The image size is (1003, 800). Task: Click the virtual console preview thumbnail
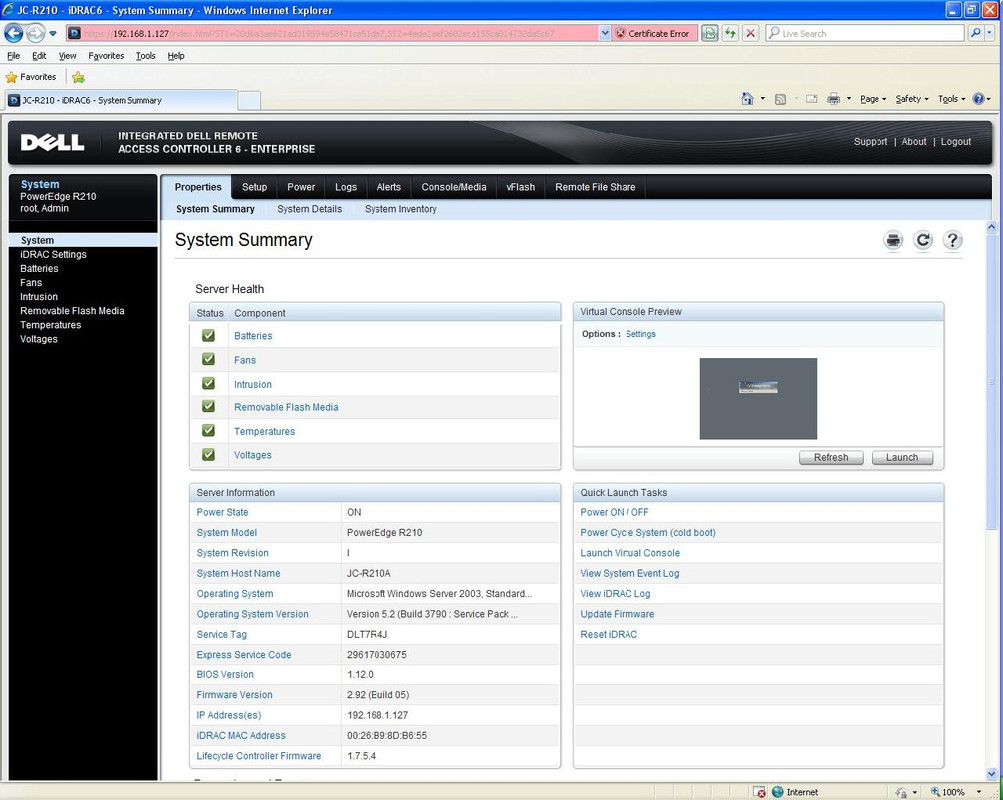click(x=758, y=398)
